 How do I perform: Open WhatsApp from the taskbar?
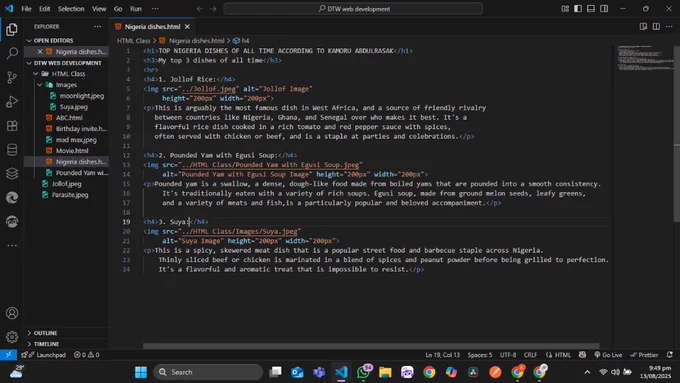pyautogui.click(x=363, y=372)
